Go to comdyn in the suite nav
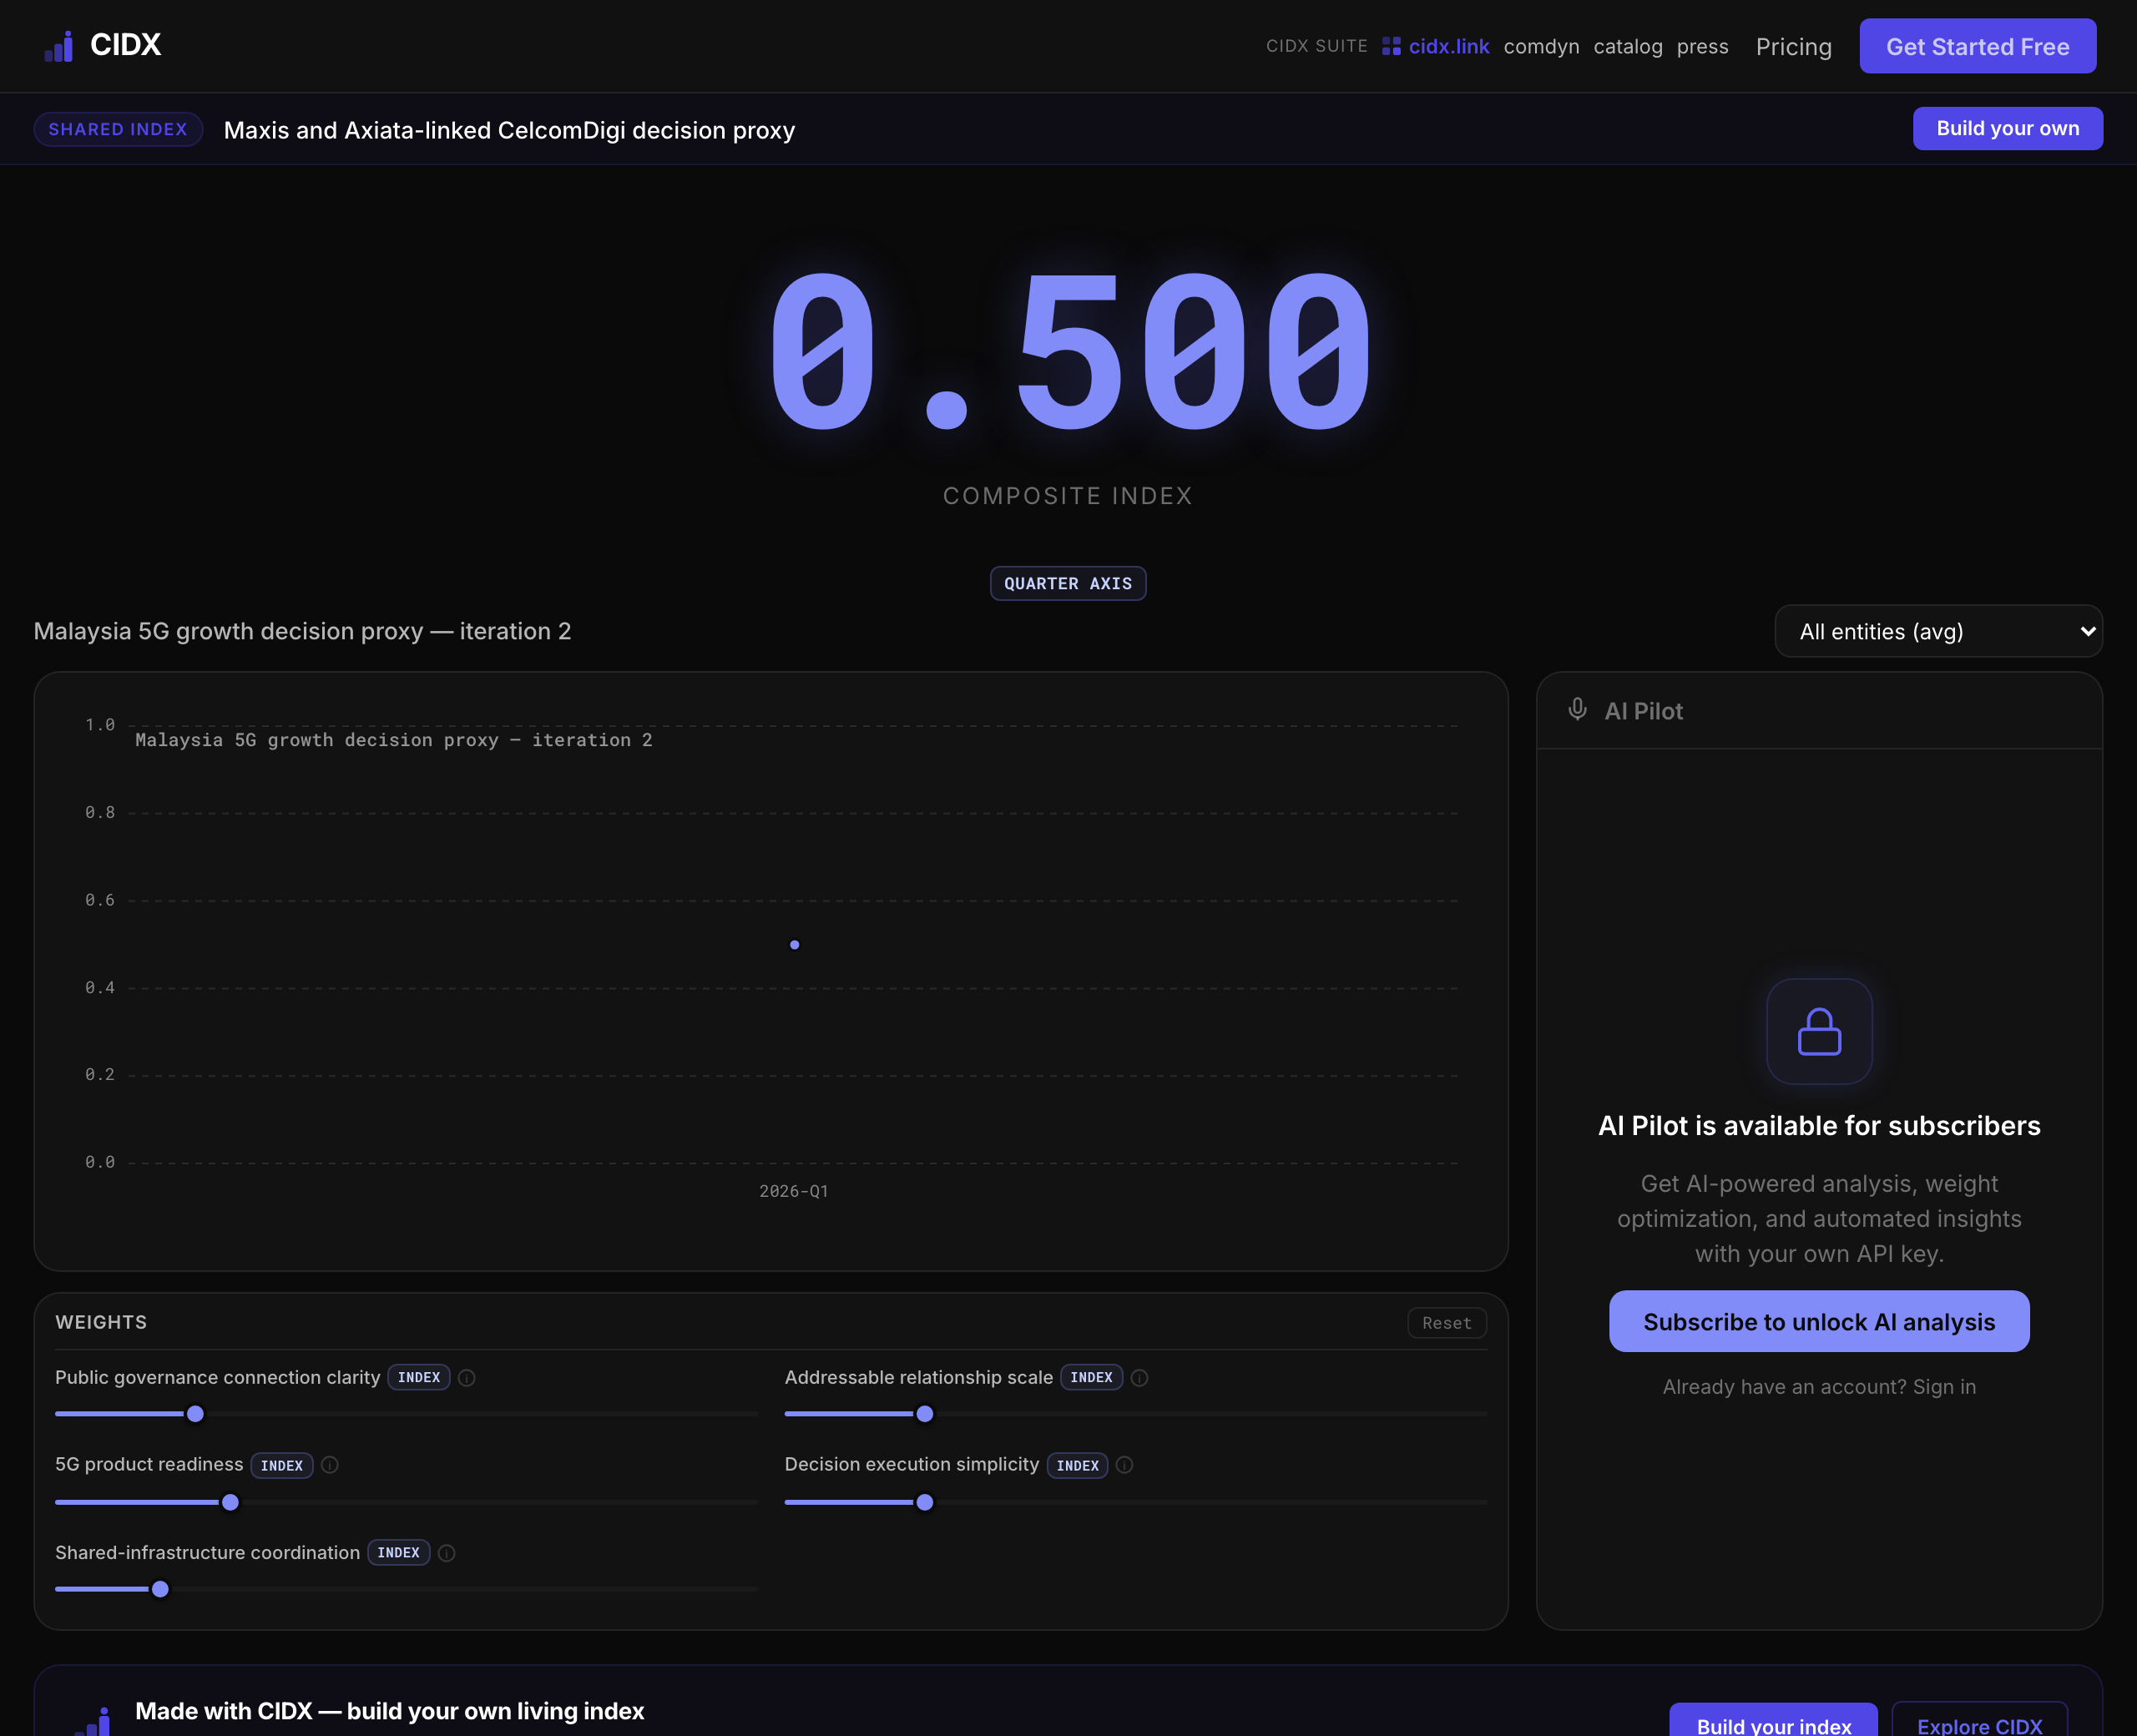This screenshot has height=1736, width=2137. (1541, 47)
